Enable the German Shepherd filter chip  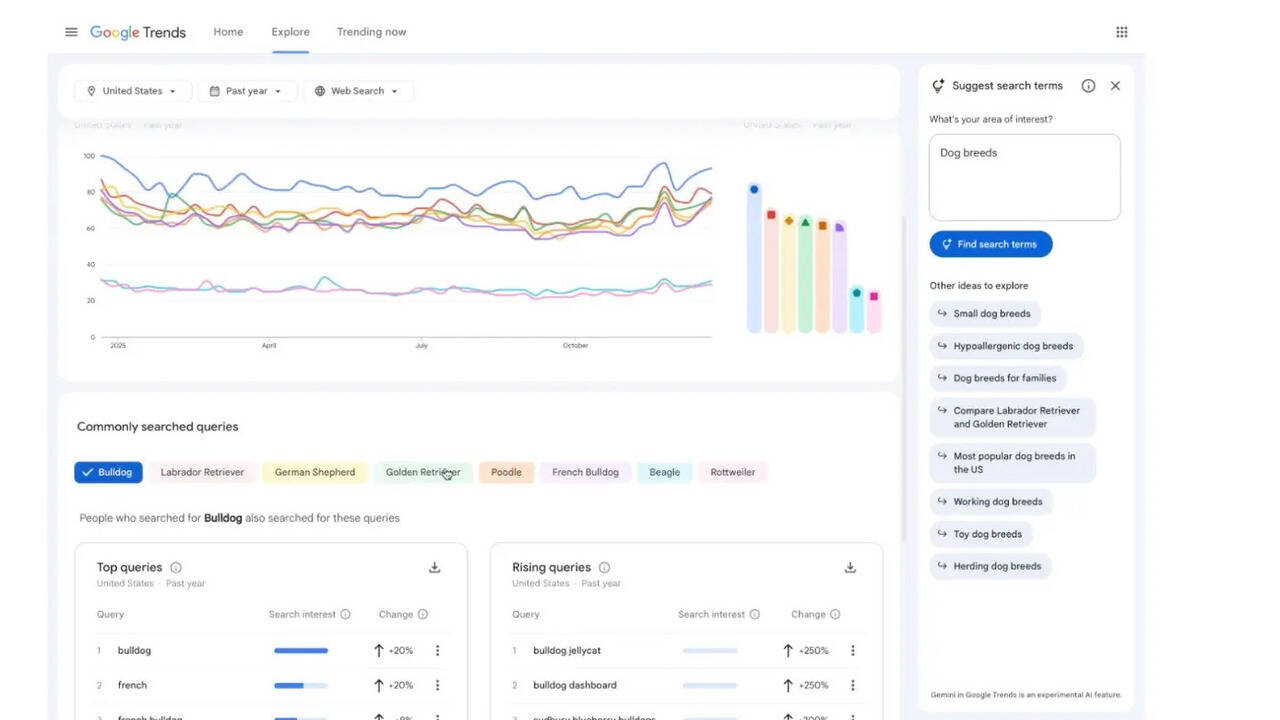[x=315, y=471]
